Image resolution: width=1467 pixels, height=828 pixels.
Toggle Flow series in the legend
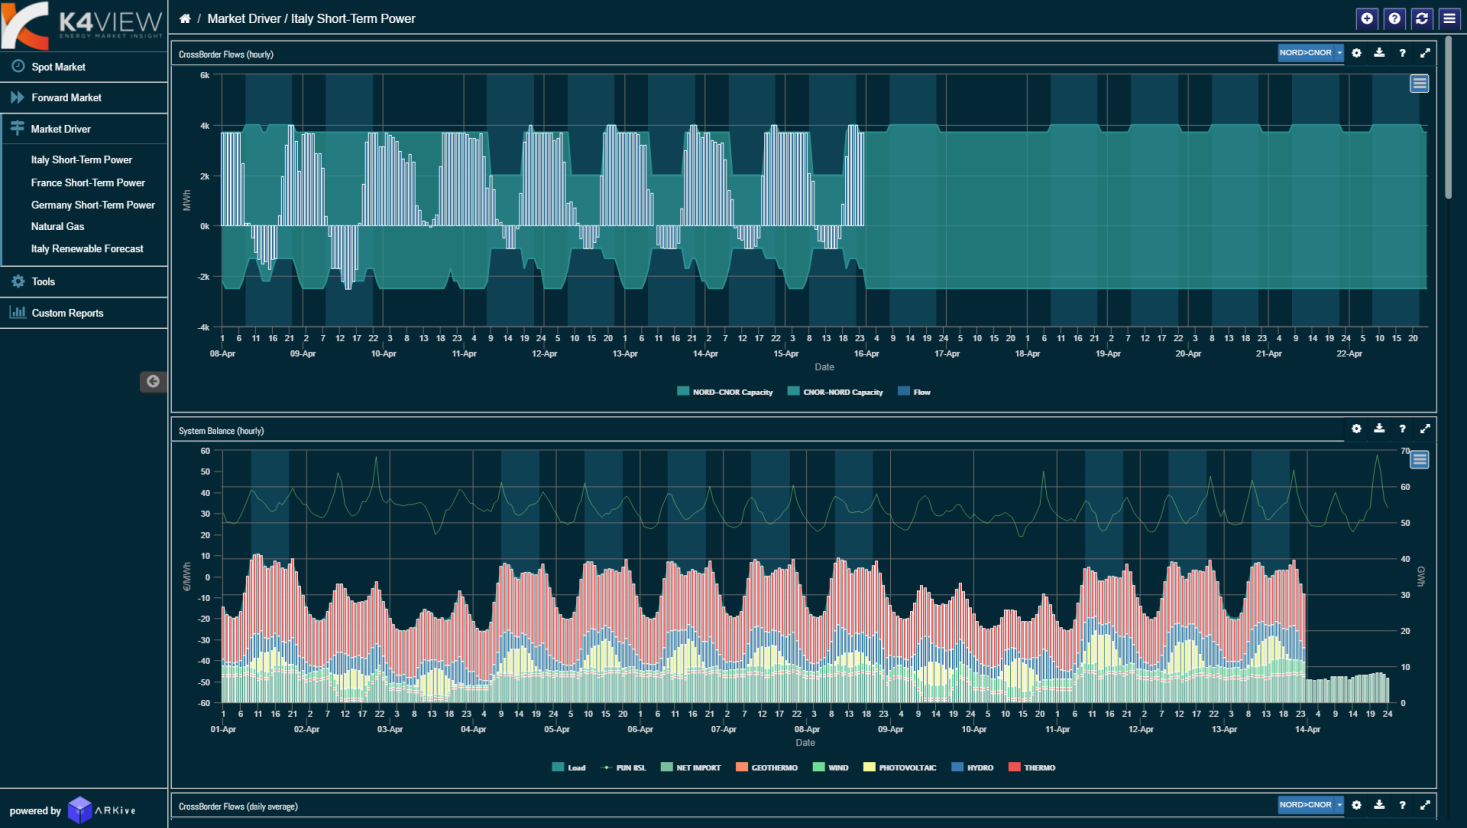[x=915, y=392]
